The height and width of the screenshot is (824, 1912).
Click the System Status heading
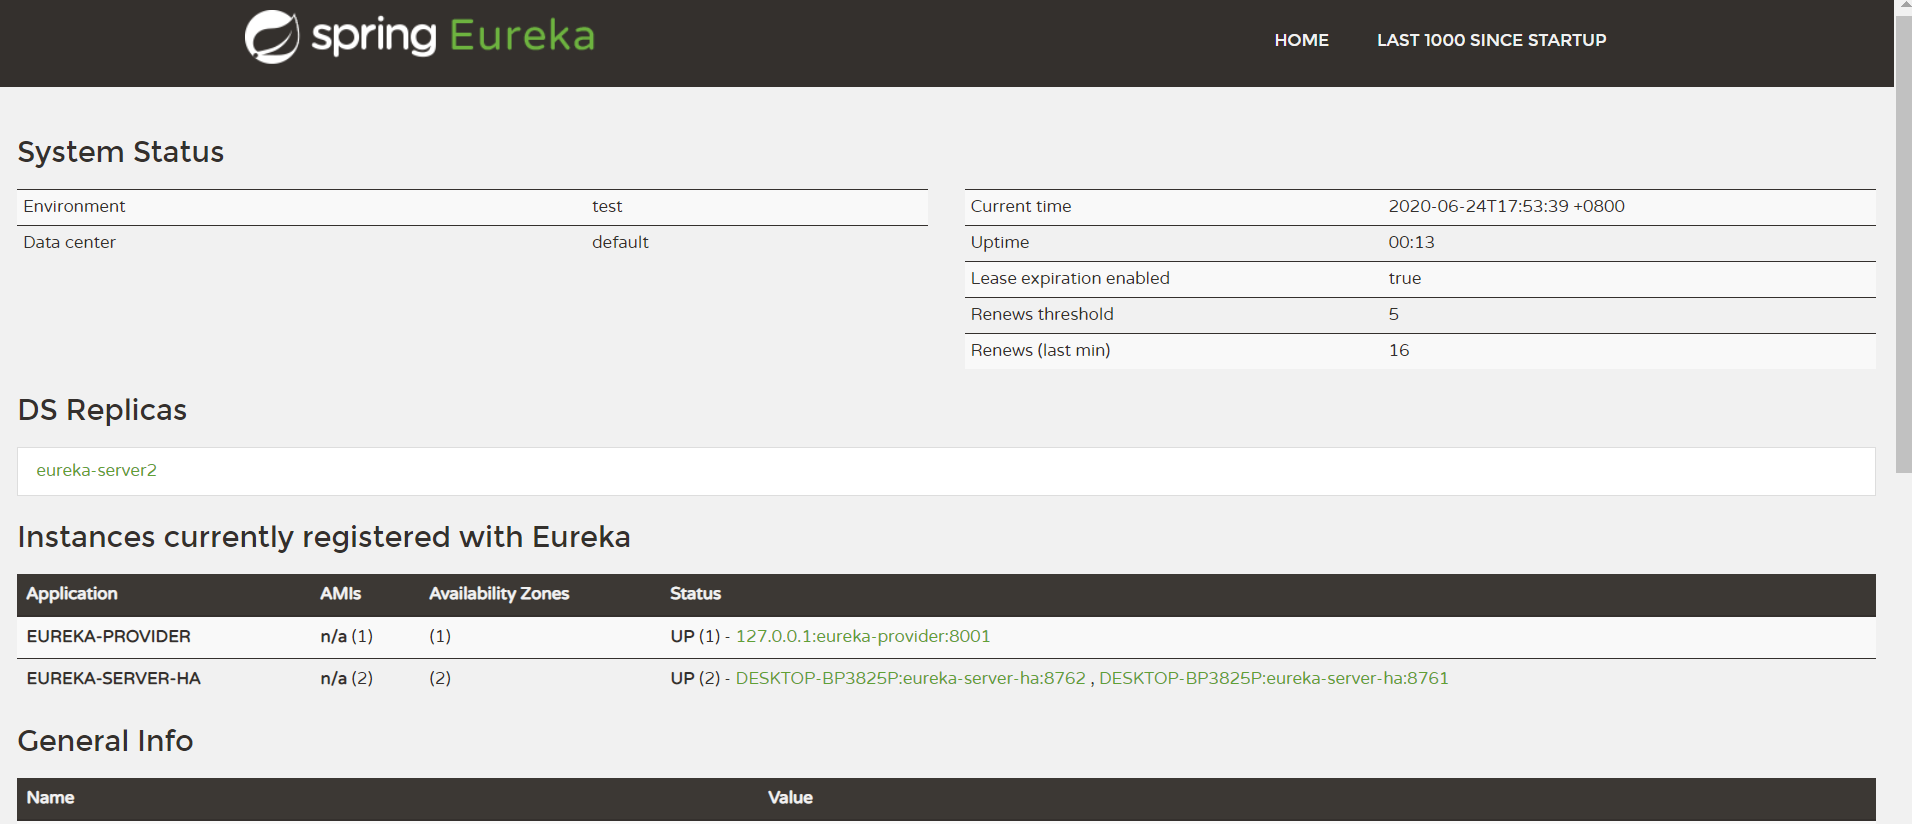121,152
